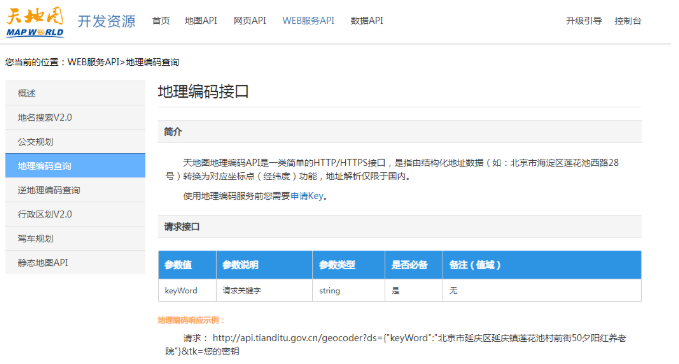
Task: Open the 网页API menu item
Action: click(250, 21)
